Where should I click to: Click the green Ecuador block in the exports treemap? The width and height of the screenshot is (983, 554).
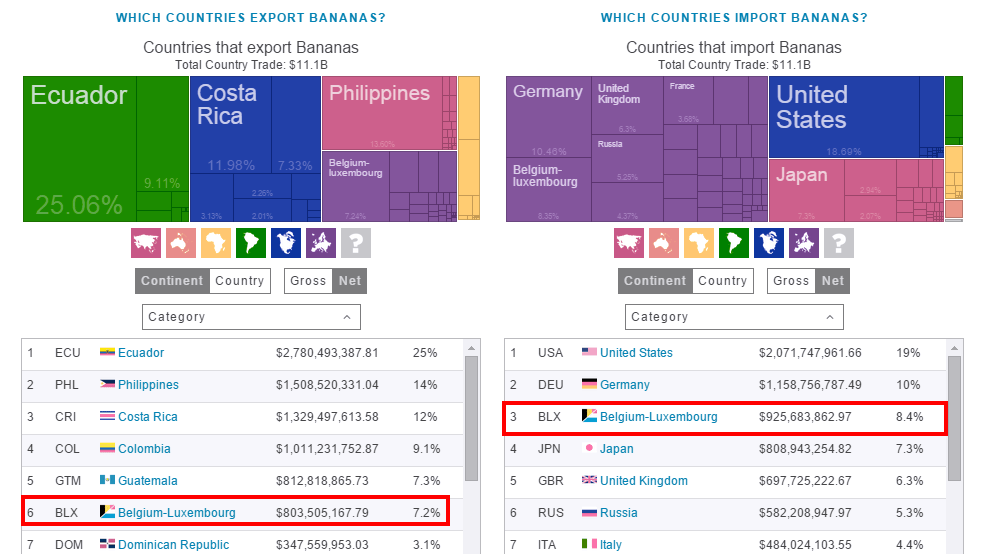(80, 150)
